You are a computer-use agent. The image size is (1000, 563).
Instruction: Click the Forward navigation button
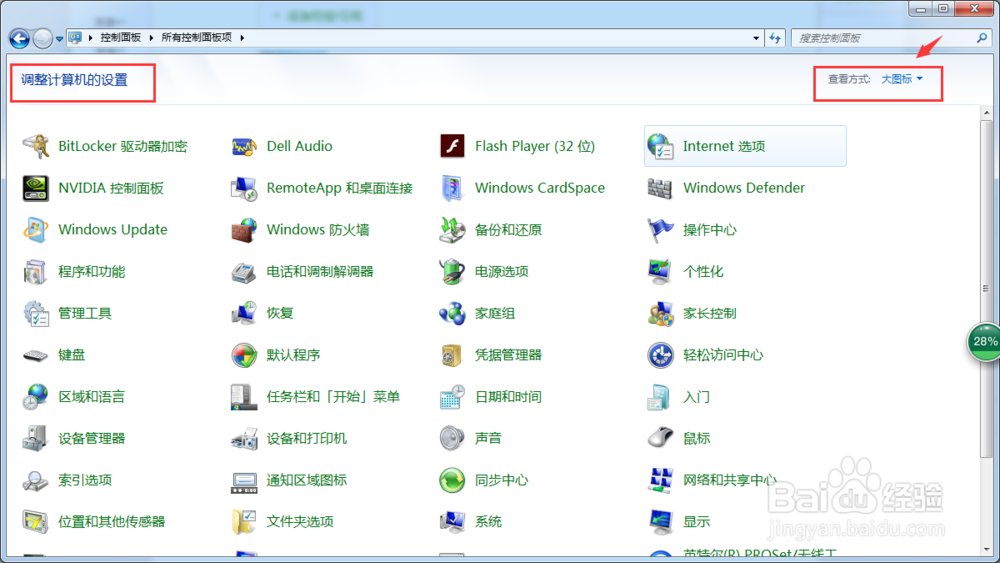[x=43, y=39]
